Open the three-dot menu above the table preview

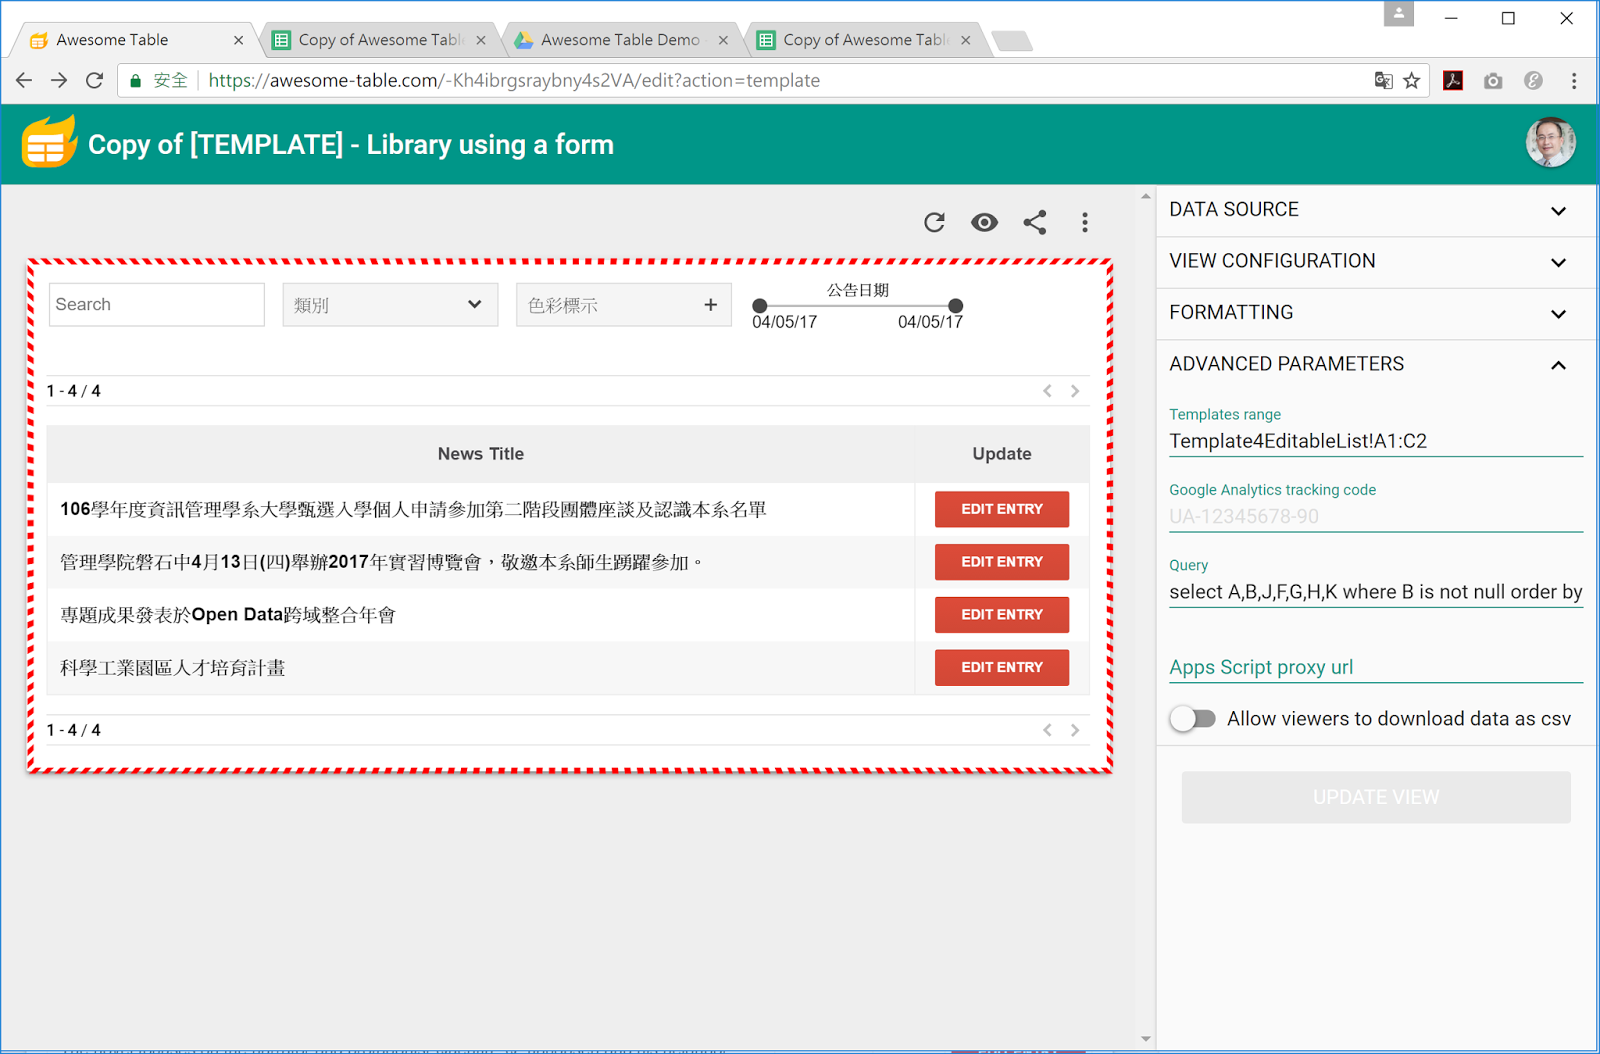point(1085,222)
